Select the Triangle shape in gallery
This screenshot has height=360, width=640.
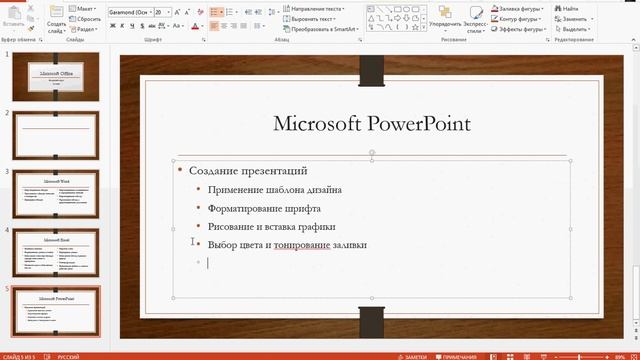tap(371, 18)
